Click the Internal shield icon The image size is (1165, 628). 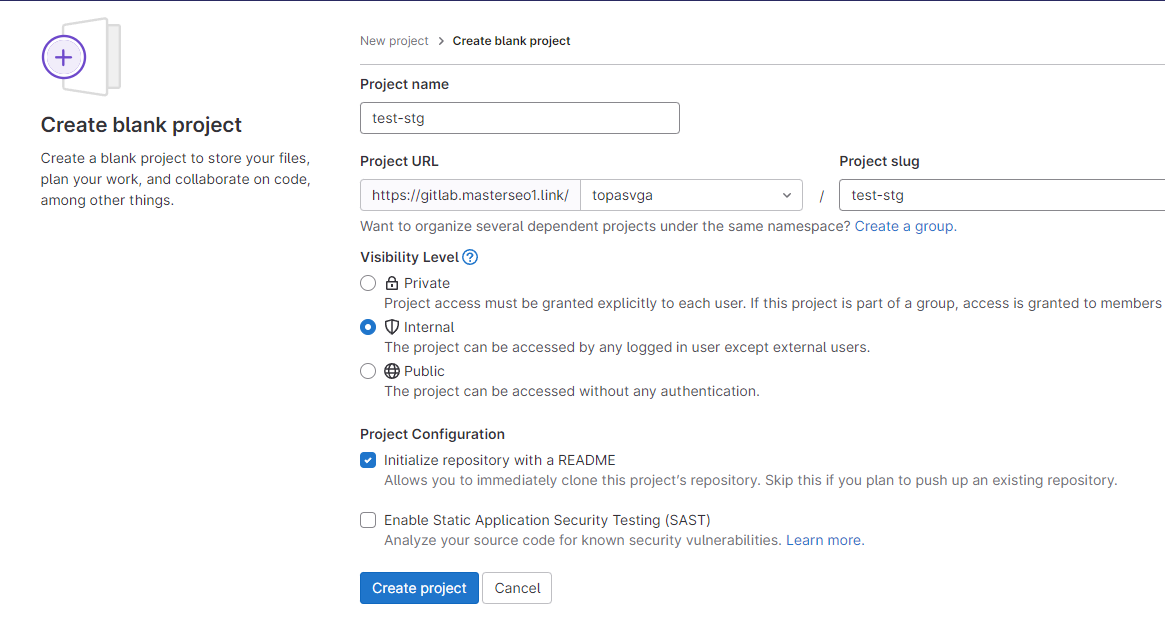point(392,327)
